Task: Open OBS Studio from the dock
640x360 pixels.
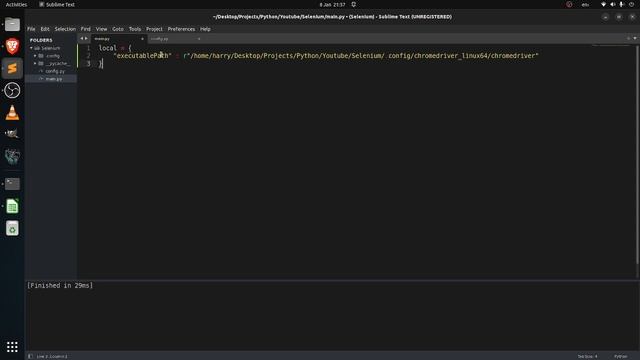Action: tap(12, 90)
